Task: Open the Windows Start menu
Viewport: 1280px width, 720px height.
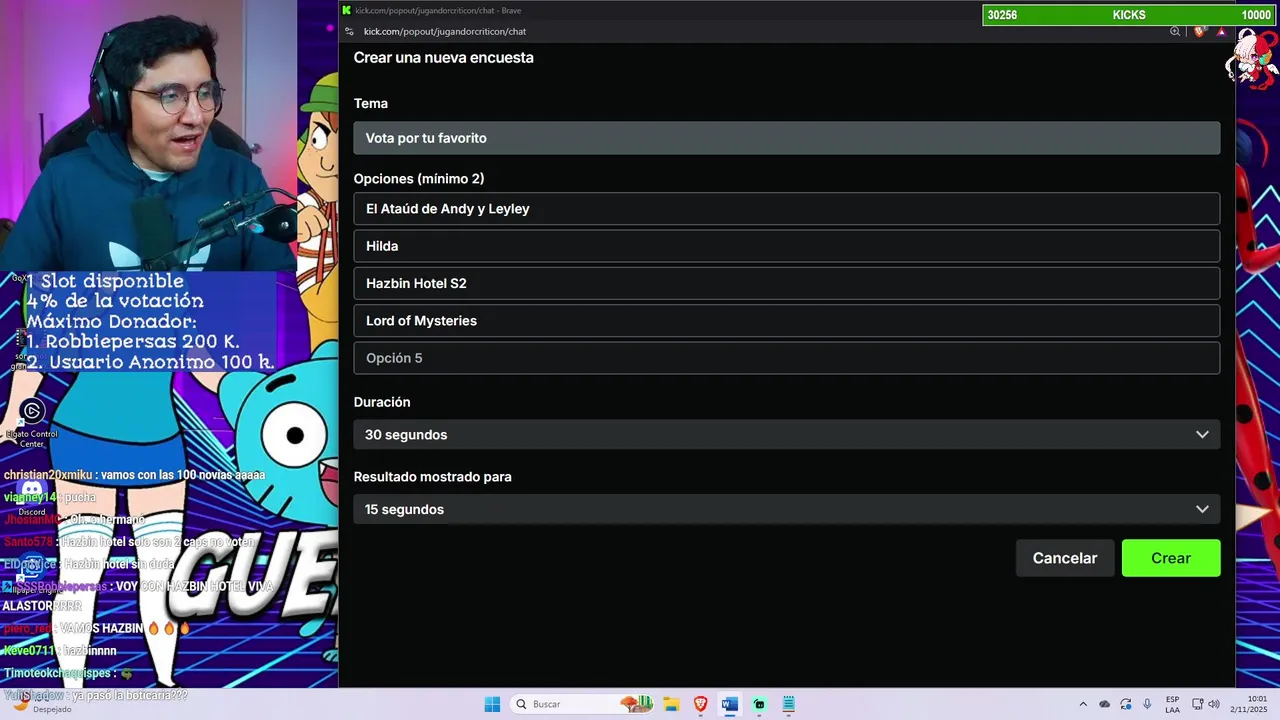Action: tap(492, 704)
